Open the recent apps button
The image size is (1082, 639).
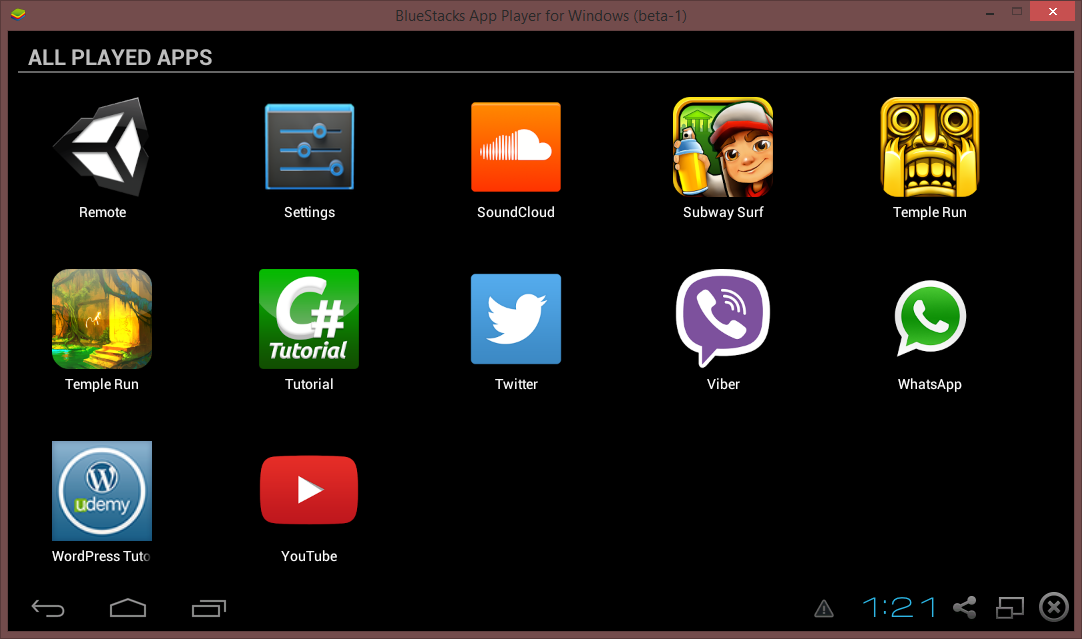209,608
